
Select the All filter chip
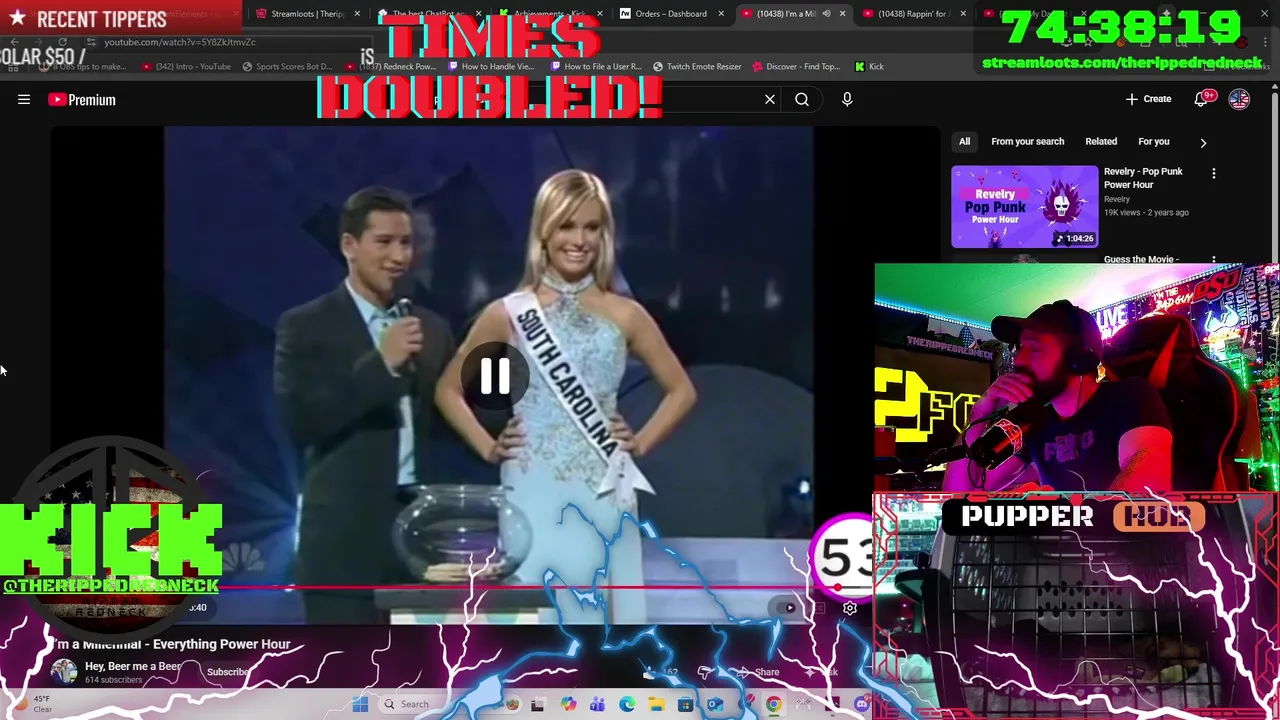pos(964,142)
